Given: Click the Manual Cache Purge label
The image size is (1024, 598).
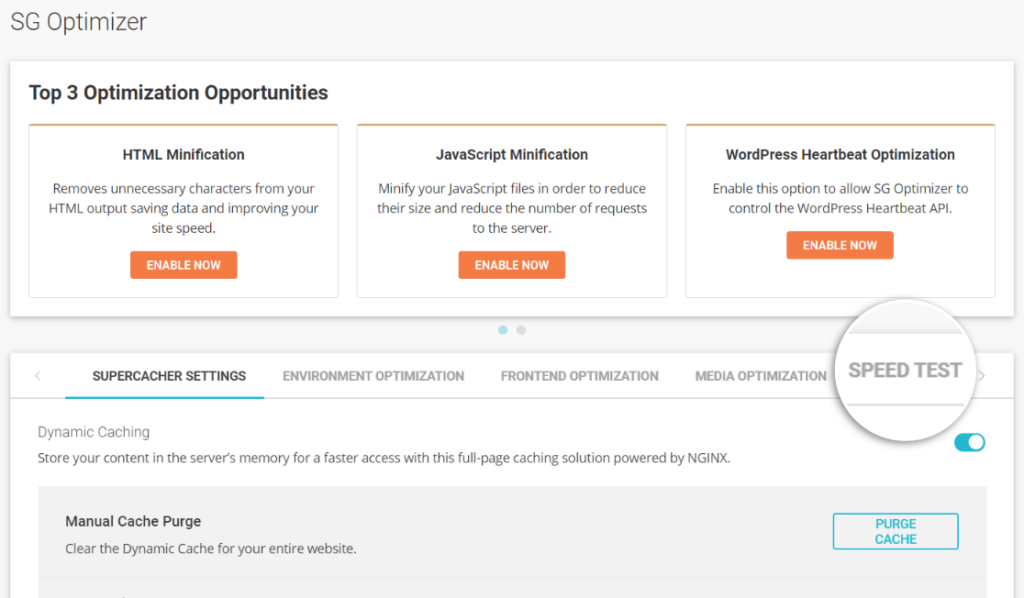Looking at the screenshot, I should 133,521.
